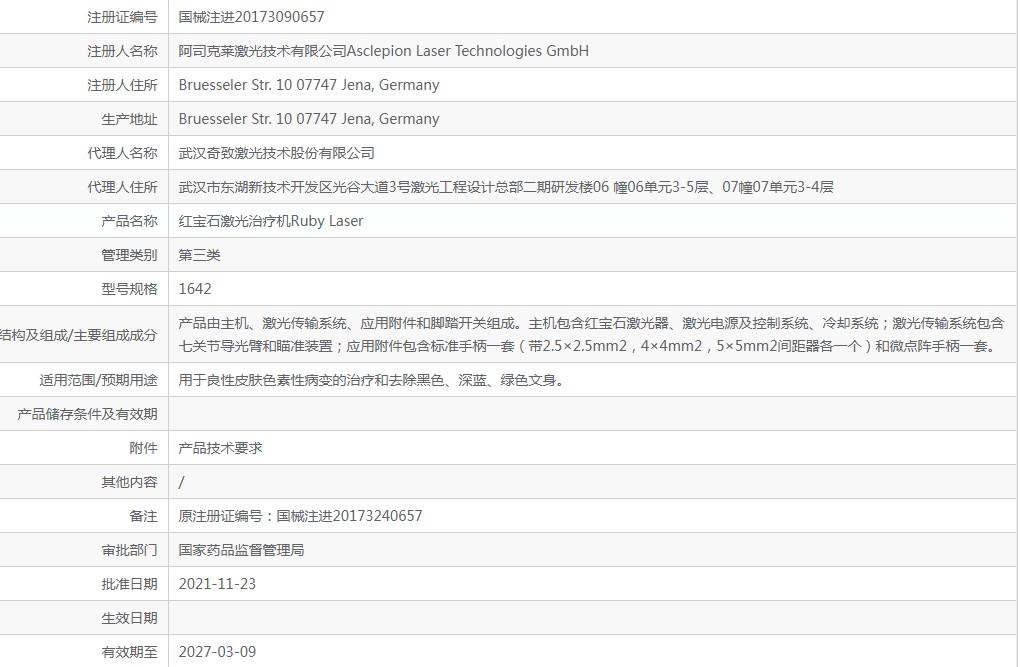Select expiry date 2027-03-09
This screenshot has height=667, width=1020.
coord(217,652)
